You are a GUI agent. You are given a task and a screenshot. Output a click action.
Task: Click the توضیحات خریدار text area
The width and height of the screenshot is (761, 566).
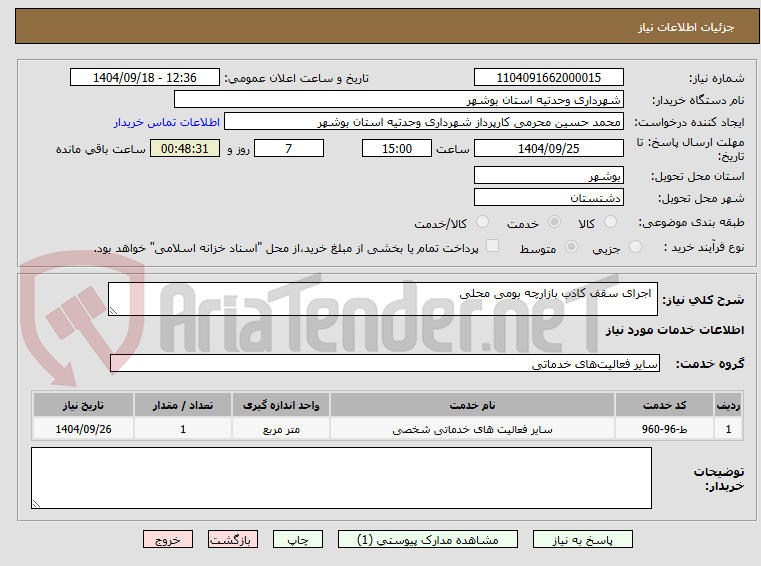341,478
